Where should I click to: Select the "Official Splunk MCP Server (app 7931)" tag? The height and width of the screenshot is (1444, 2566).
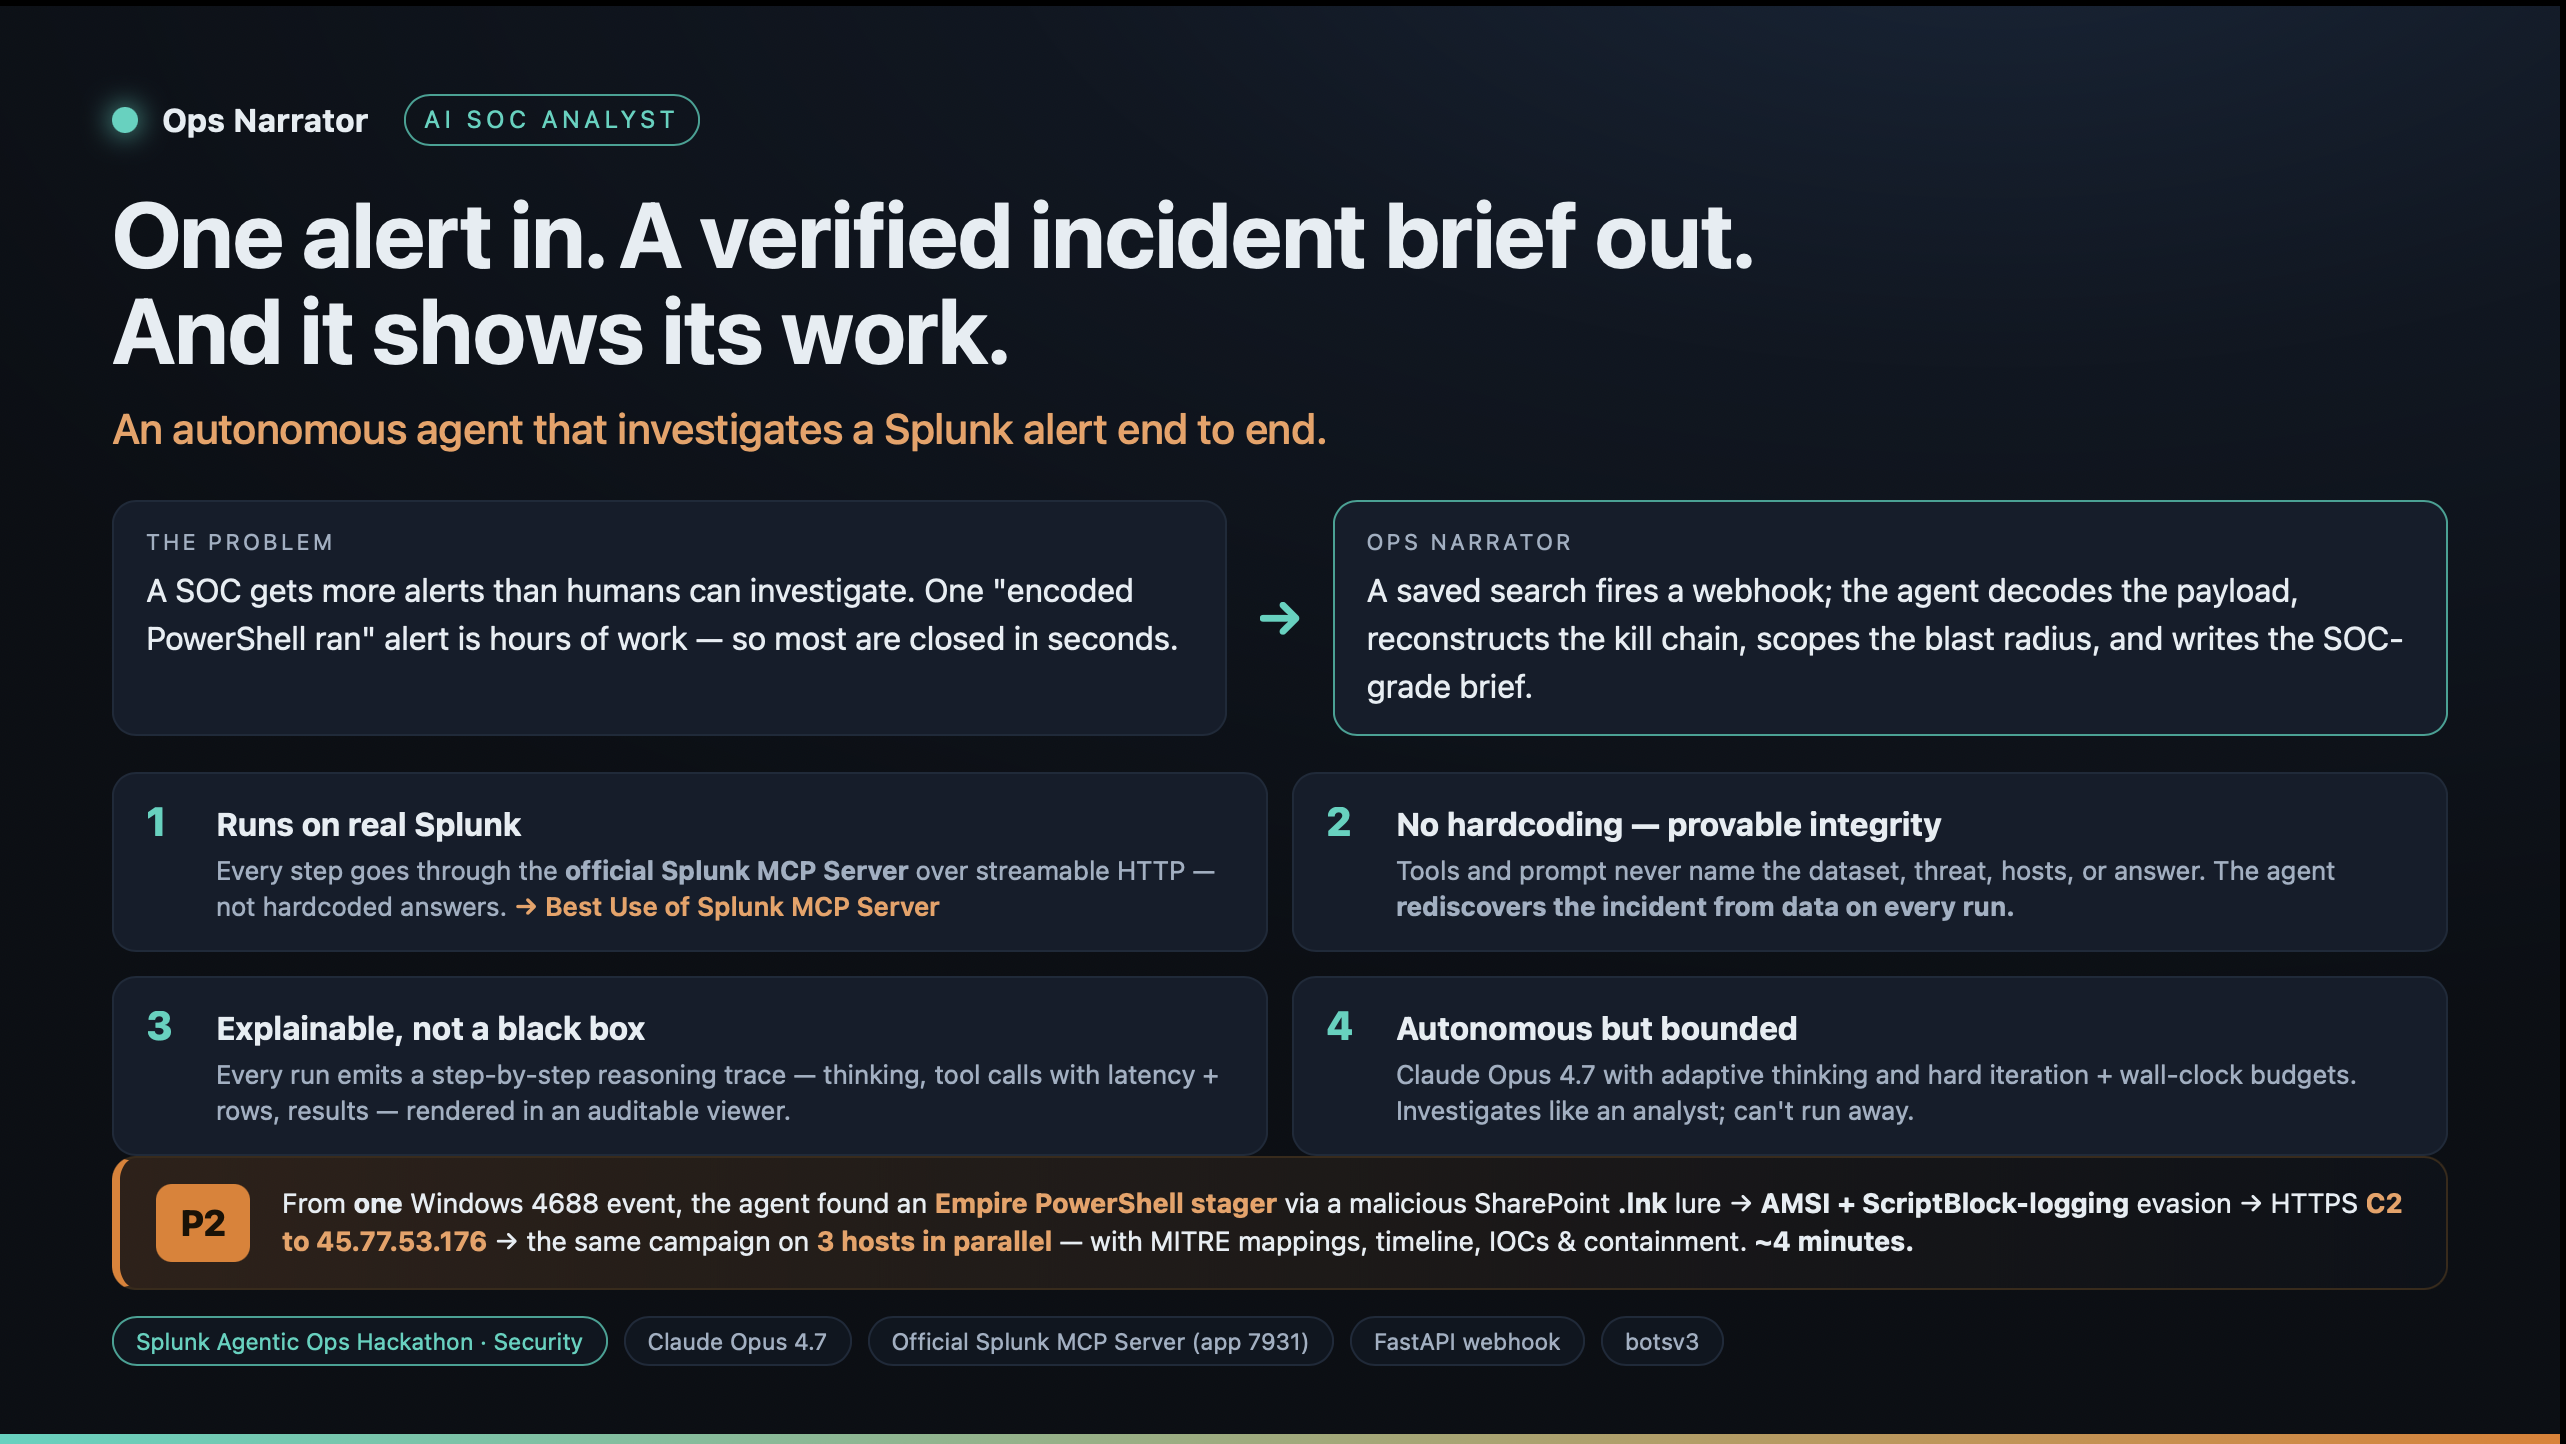tap(1100, 1341)
